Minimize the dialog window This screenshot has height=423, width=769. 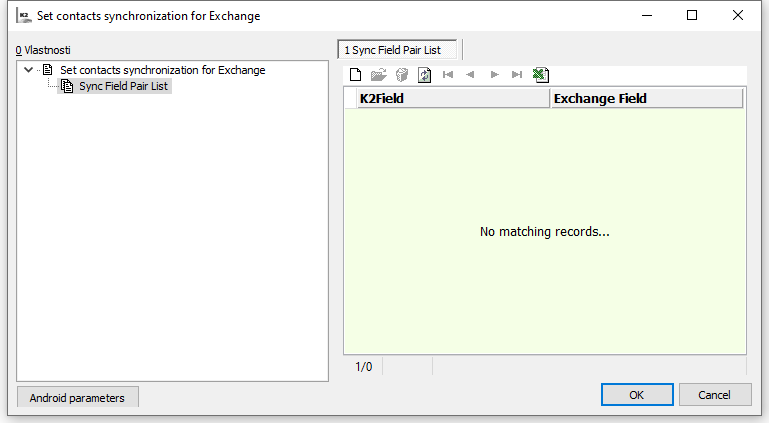(x=647, y=16)
